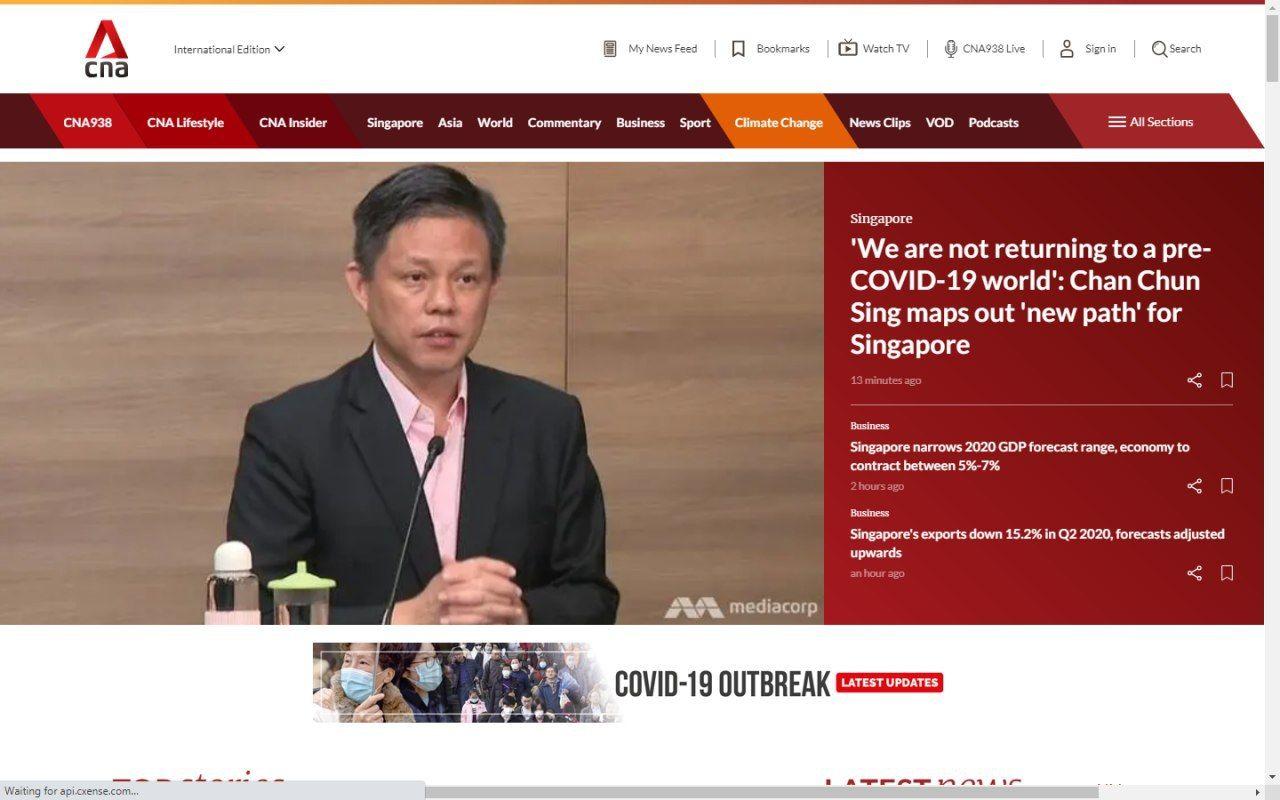The image size is (1280, 800).
Task: Open the Search magnifier icon
Action: click(x=1159, y=49)
